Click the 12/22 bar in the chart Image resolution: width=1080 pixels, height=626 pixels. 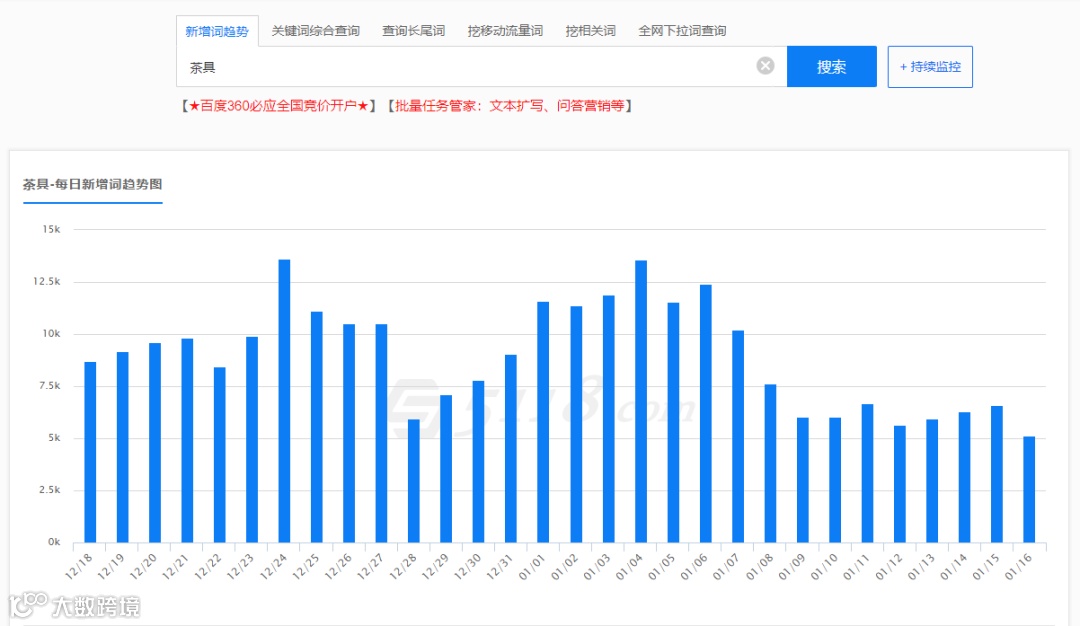point(220,455)
